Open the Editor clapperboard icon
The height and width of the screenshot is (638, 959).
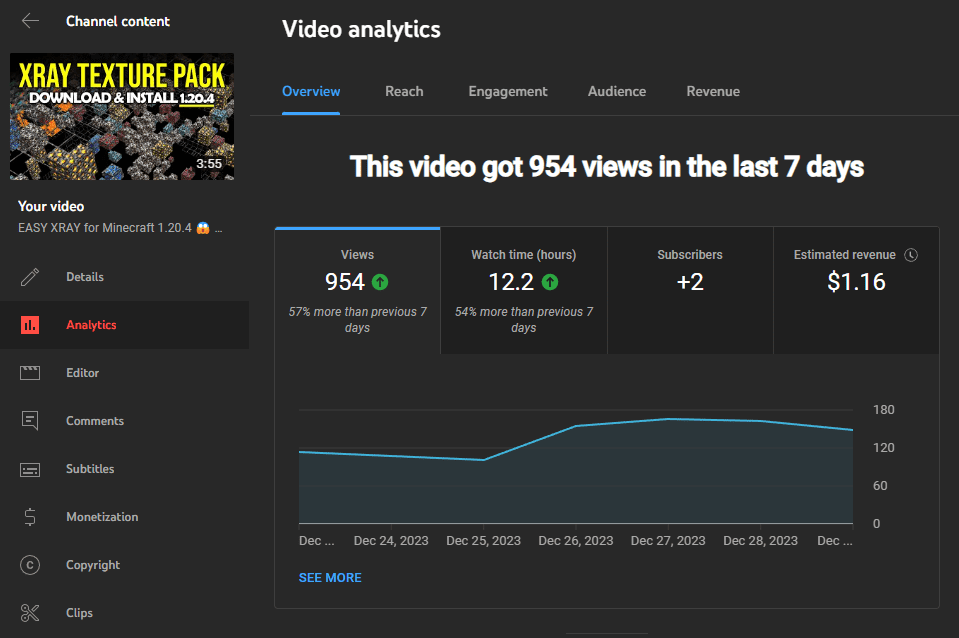tap(30, 373)
